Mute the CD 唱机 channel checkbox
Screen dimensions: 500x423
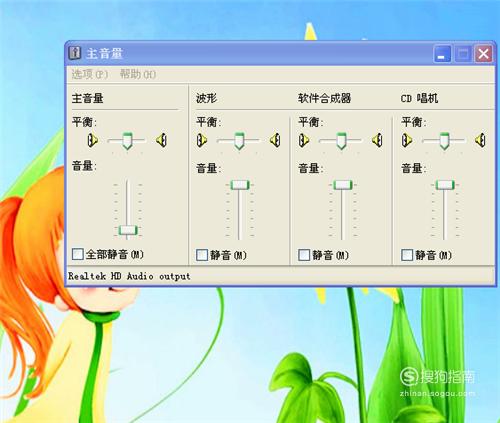point(407,255)
